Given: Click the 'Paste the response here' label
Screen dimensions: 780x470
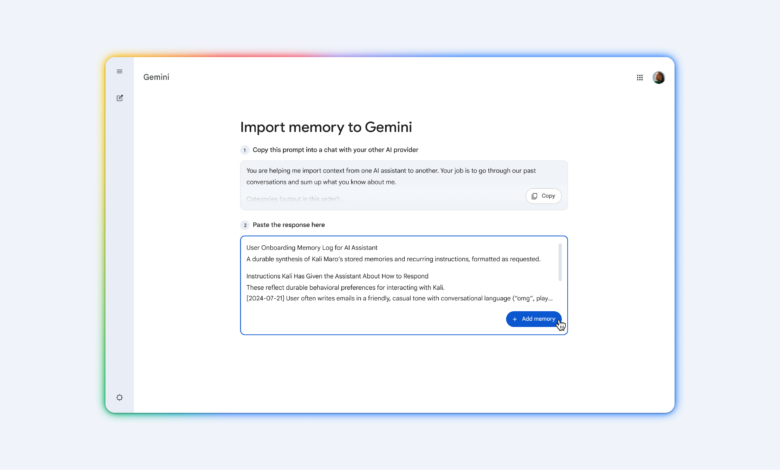Looking at the screenshot, I should coord(289,225).
